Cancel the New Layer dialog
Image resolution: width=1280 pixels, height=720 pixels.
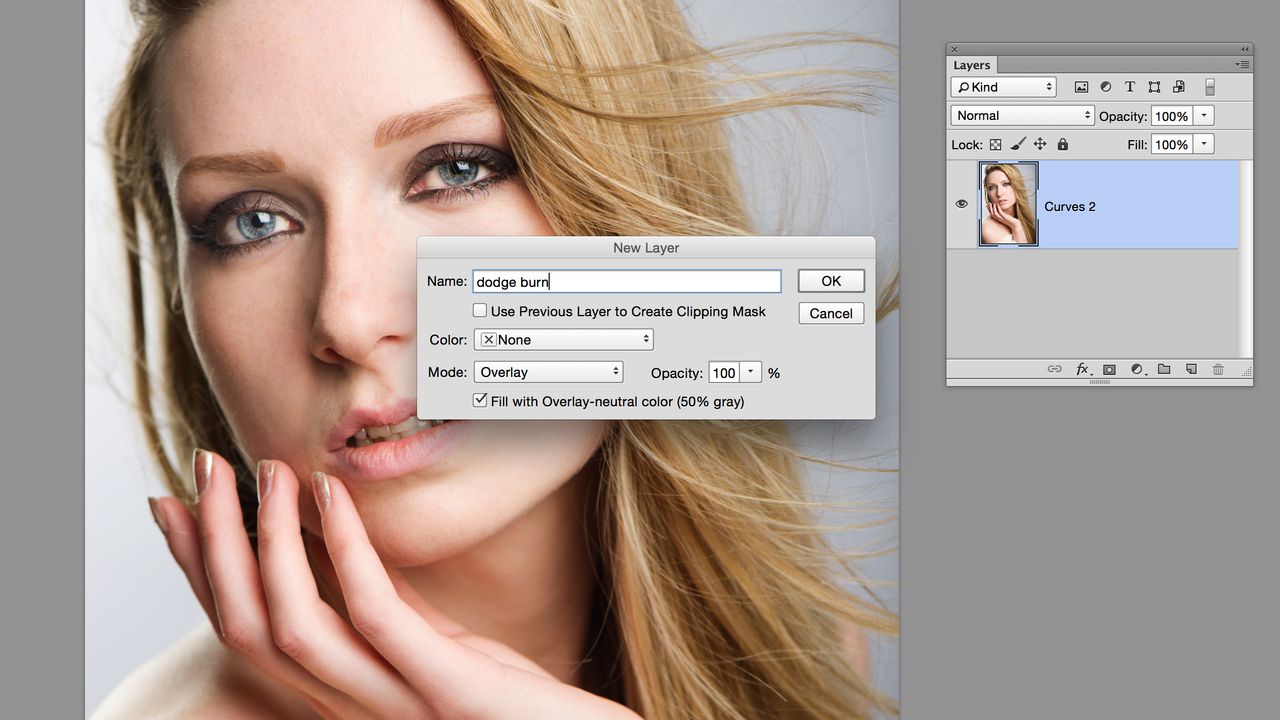click(x=831, y=313)
